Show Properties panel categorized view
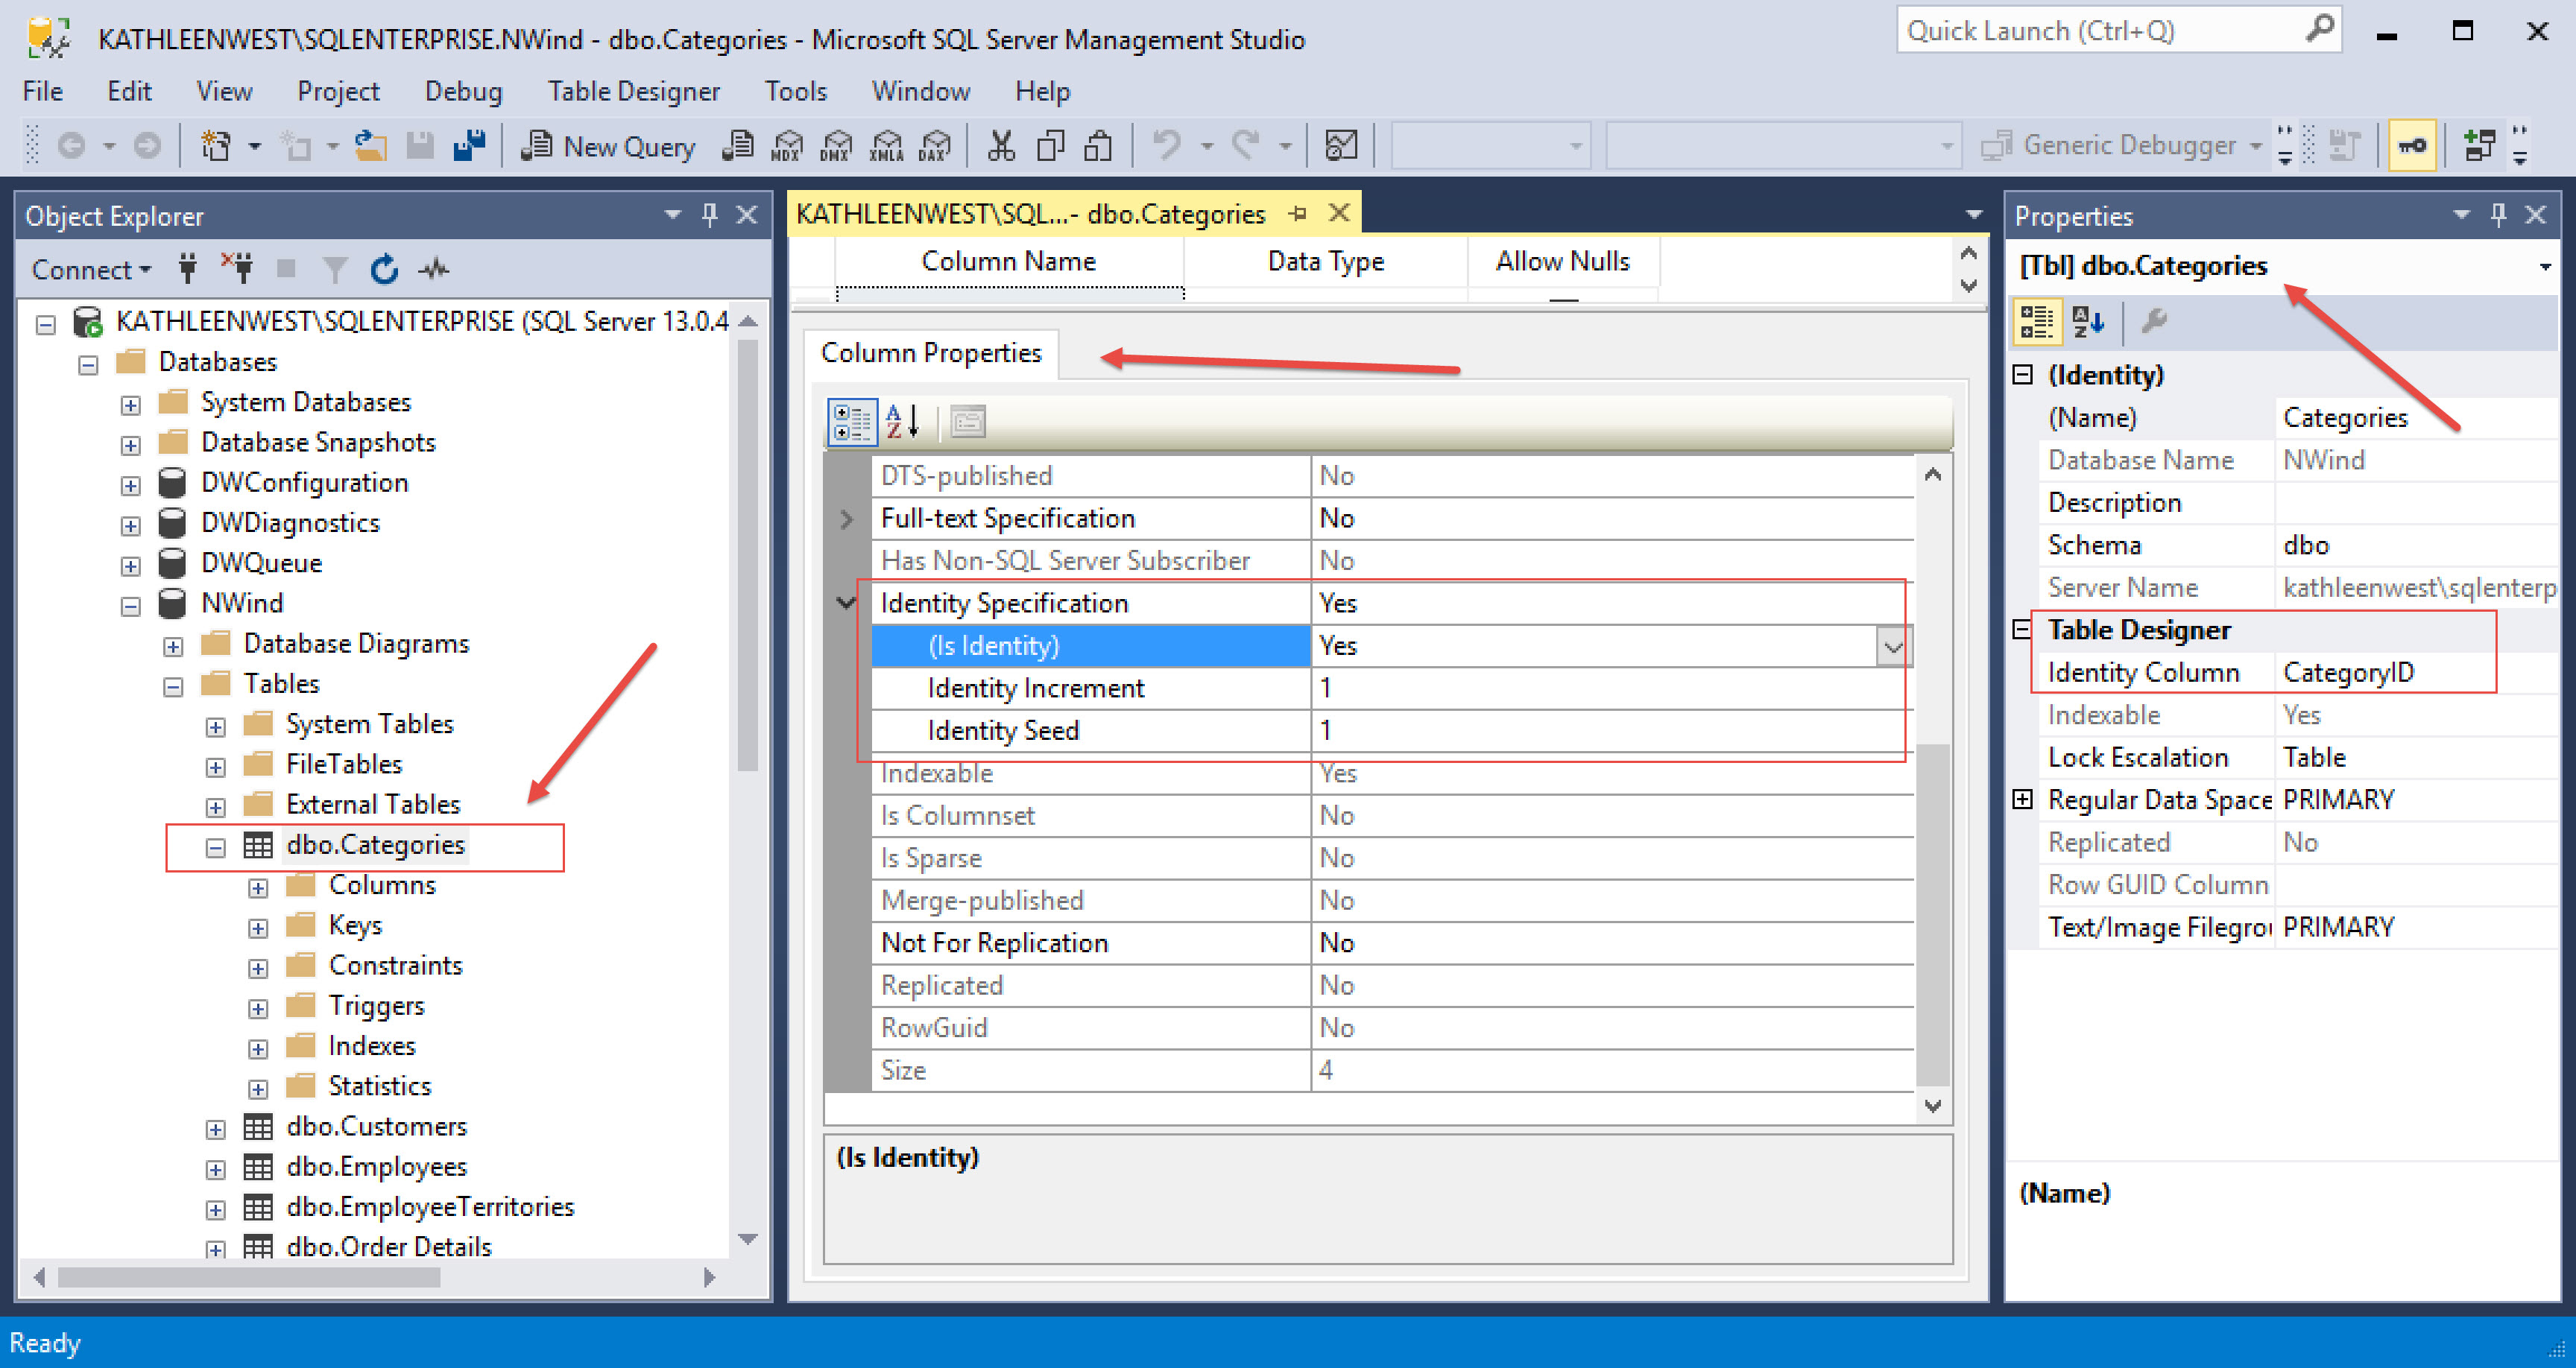2576x1368 pixels. tap(2037, 321)
